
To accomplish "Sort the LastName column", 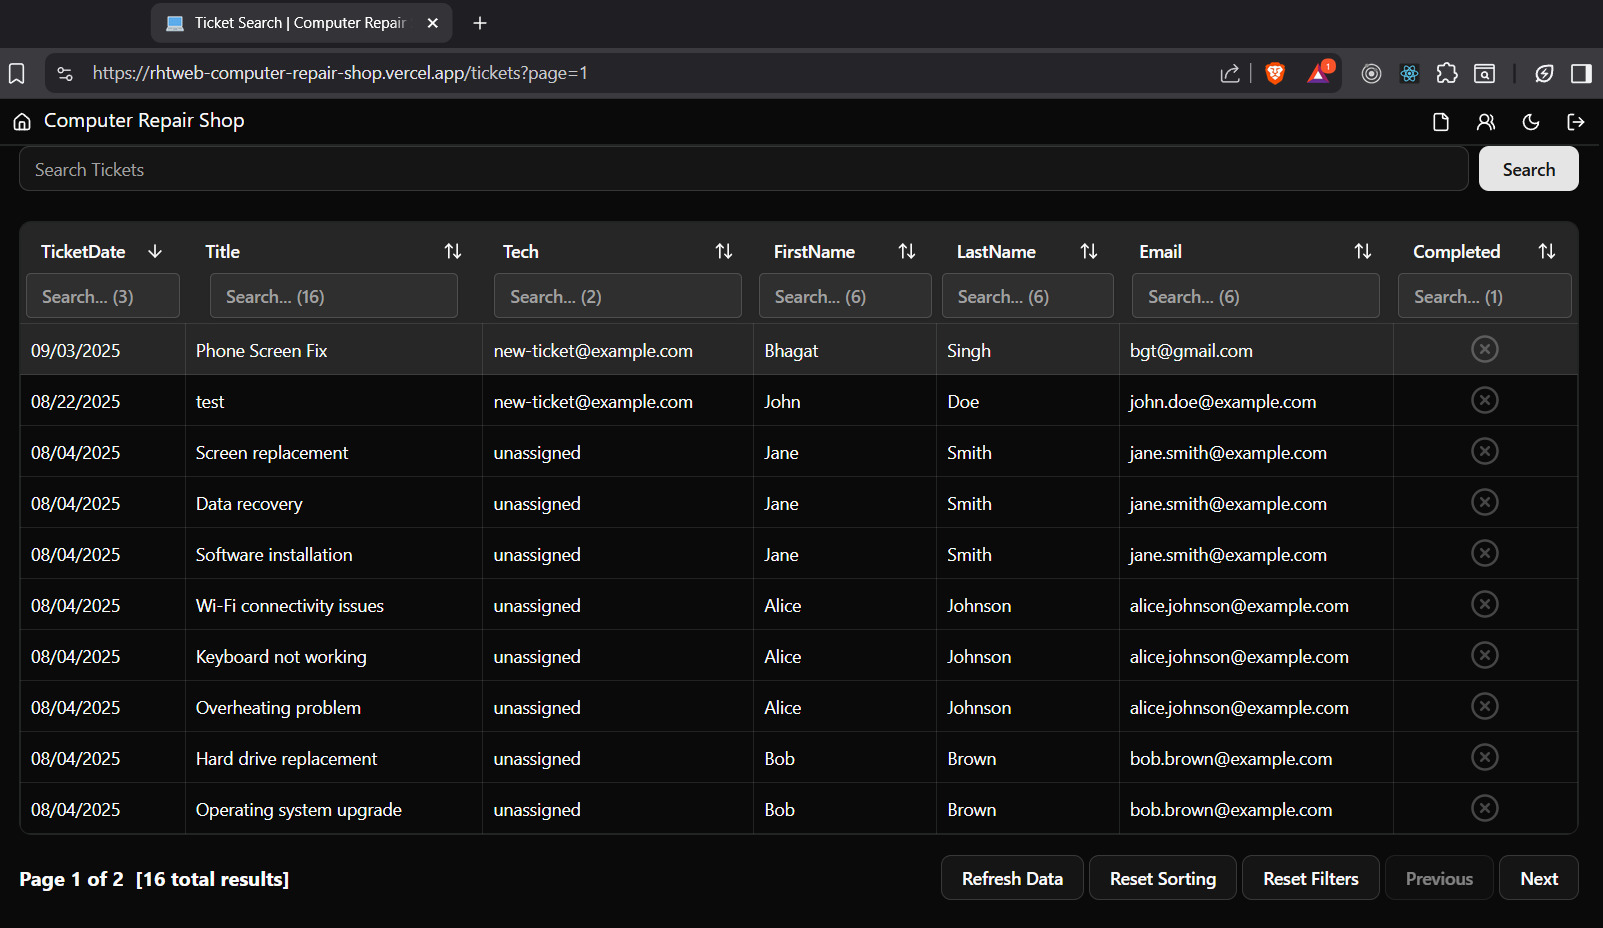I will [1089, 251].
